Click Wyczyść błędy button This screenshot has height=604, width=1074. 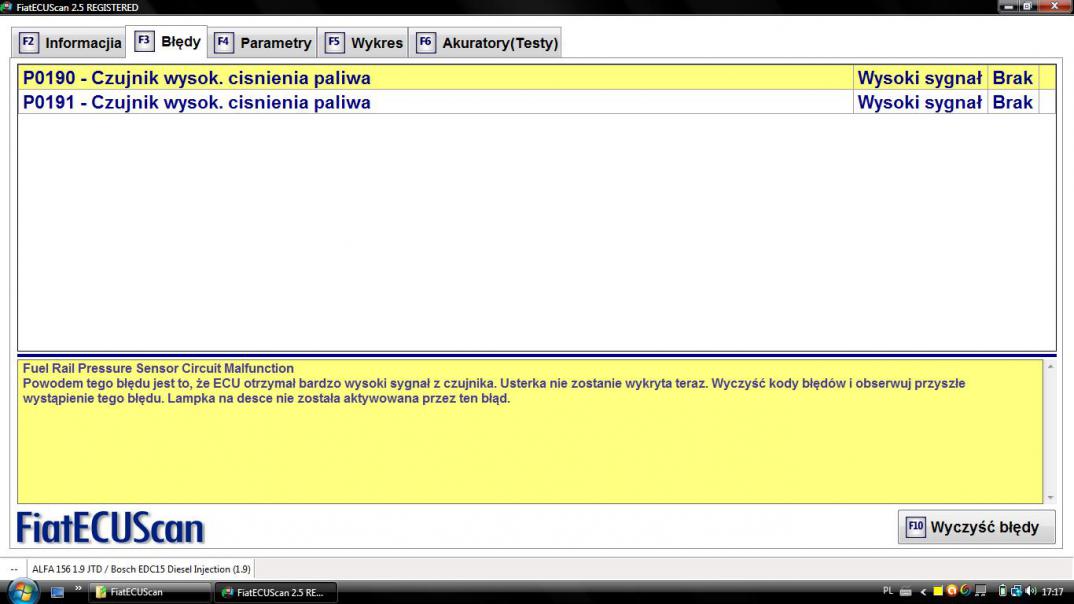[977, 527]
